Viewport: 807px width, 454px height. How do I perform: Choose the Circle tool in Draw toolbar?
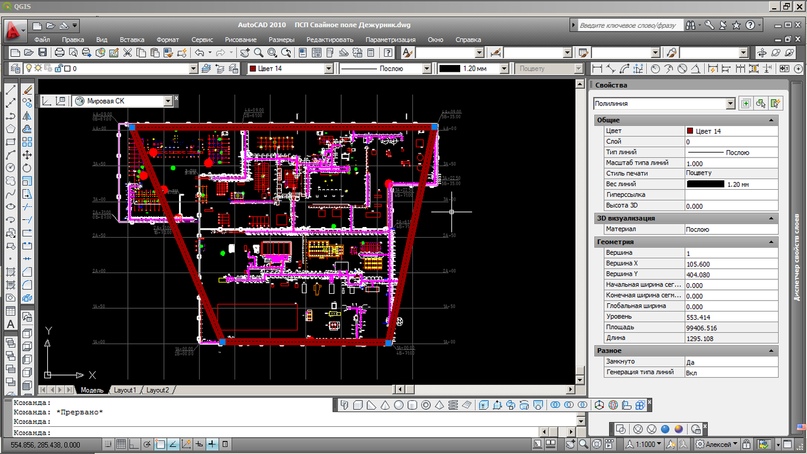coord(10,168)
